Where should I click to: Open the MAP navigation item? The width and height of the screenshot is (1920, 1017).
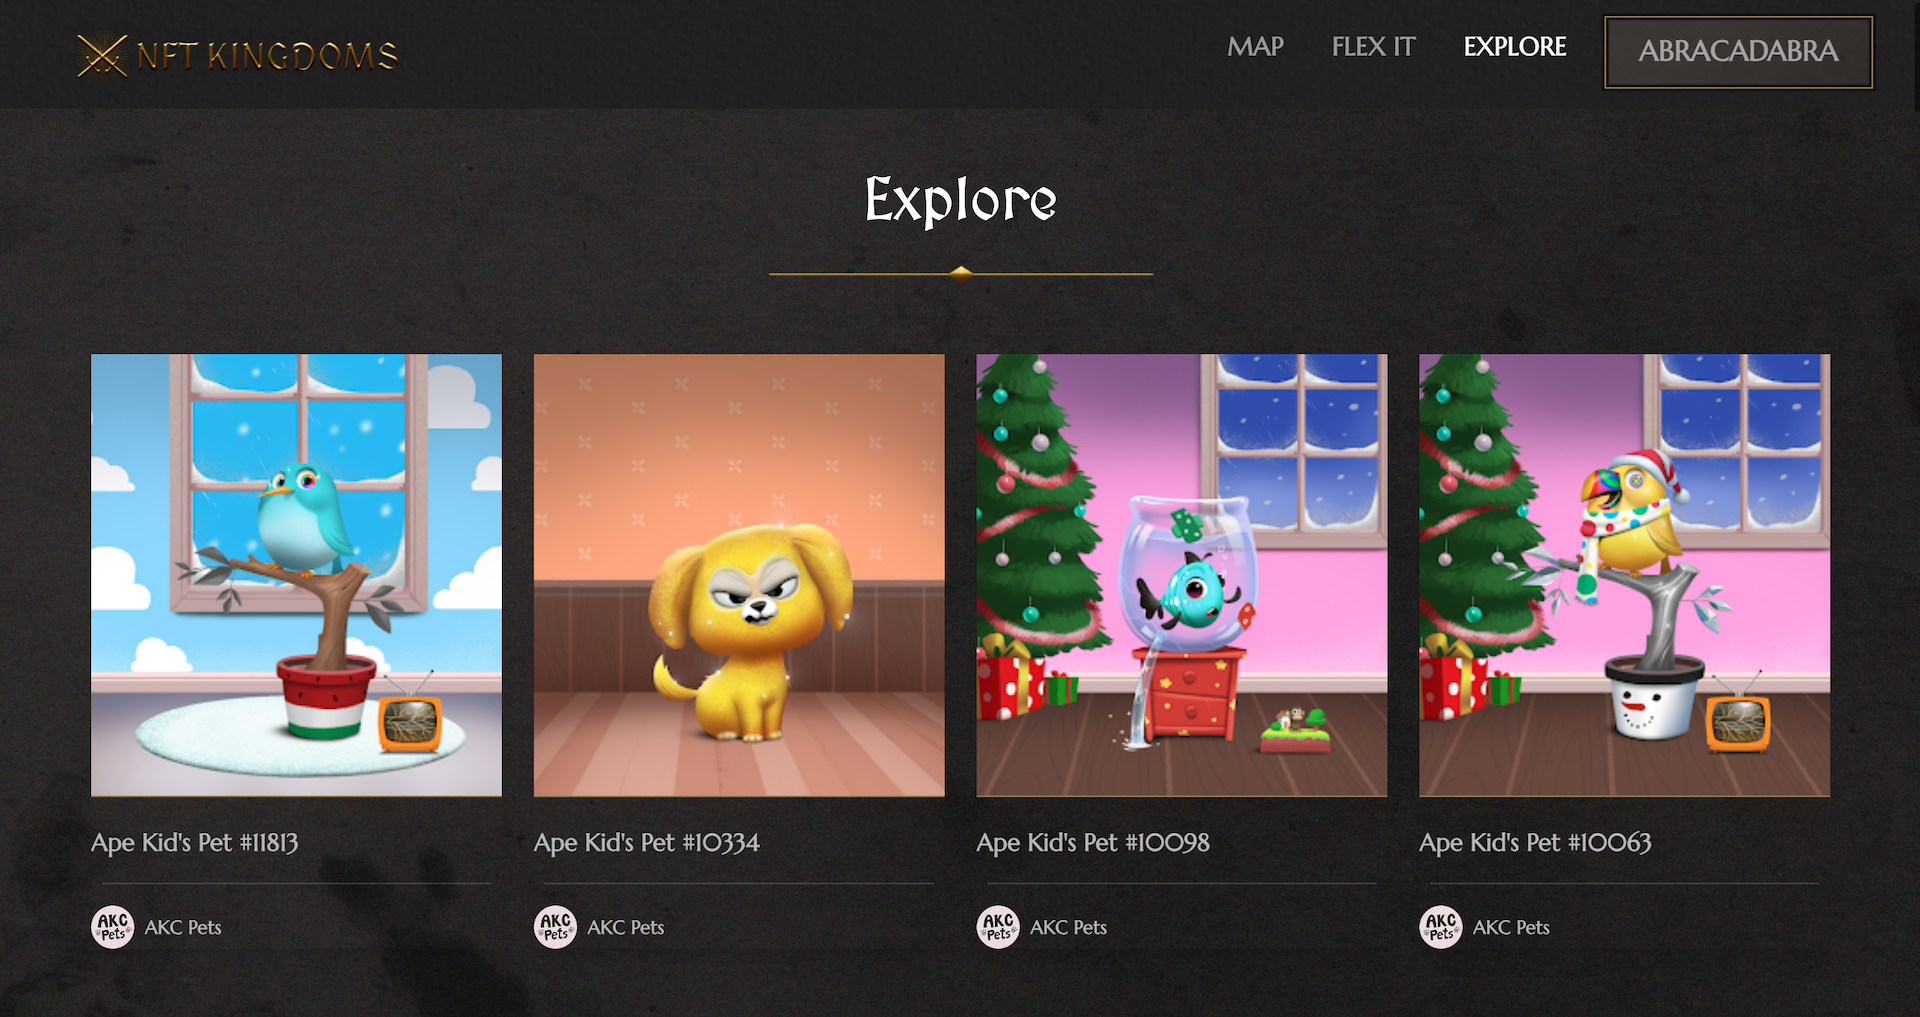coord(1255,47)
